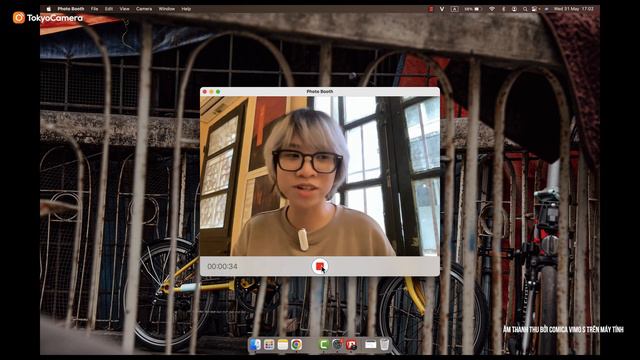
Task: Close the Photo Booth window
Action: 205,92
